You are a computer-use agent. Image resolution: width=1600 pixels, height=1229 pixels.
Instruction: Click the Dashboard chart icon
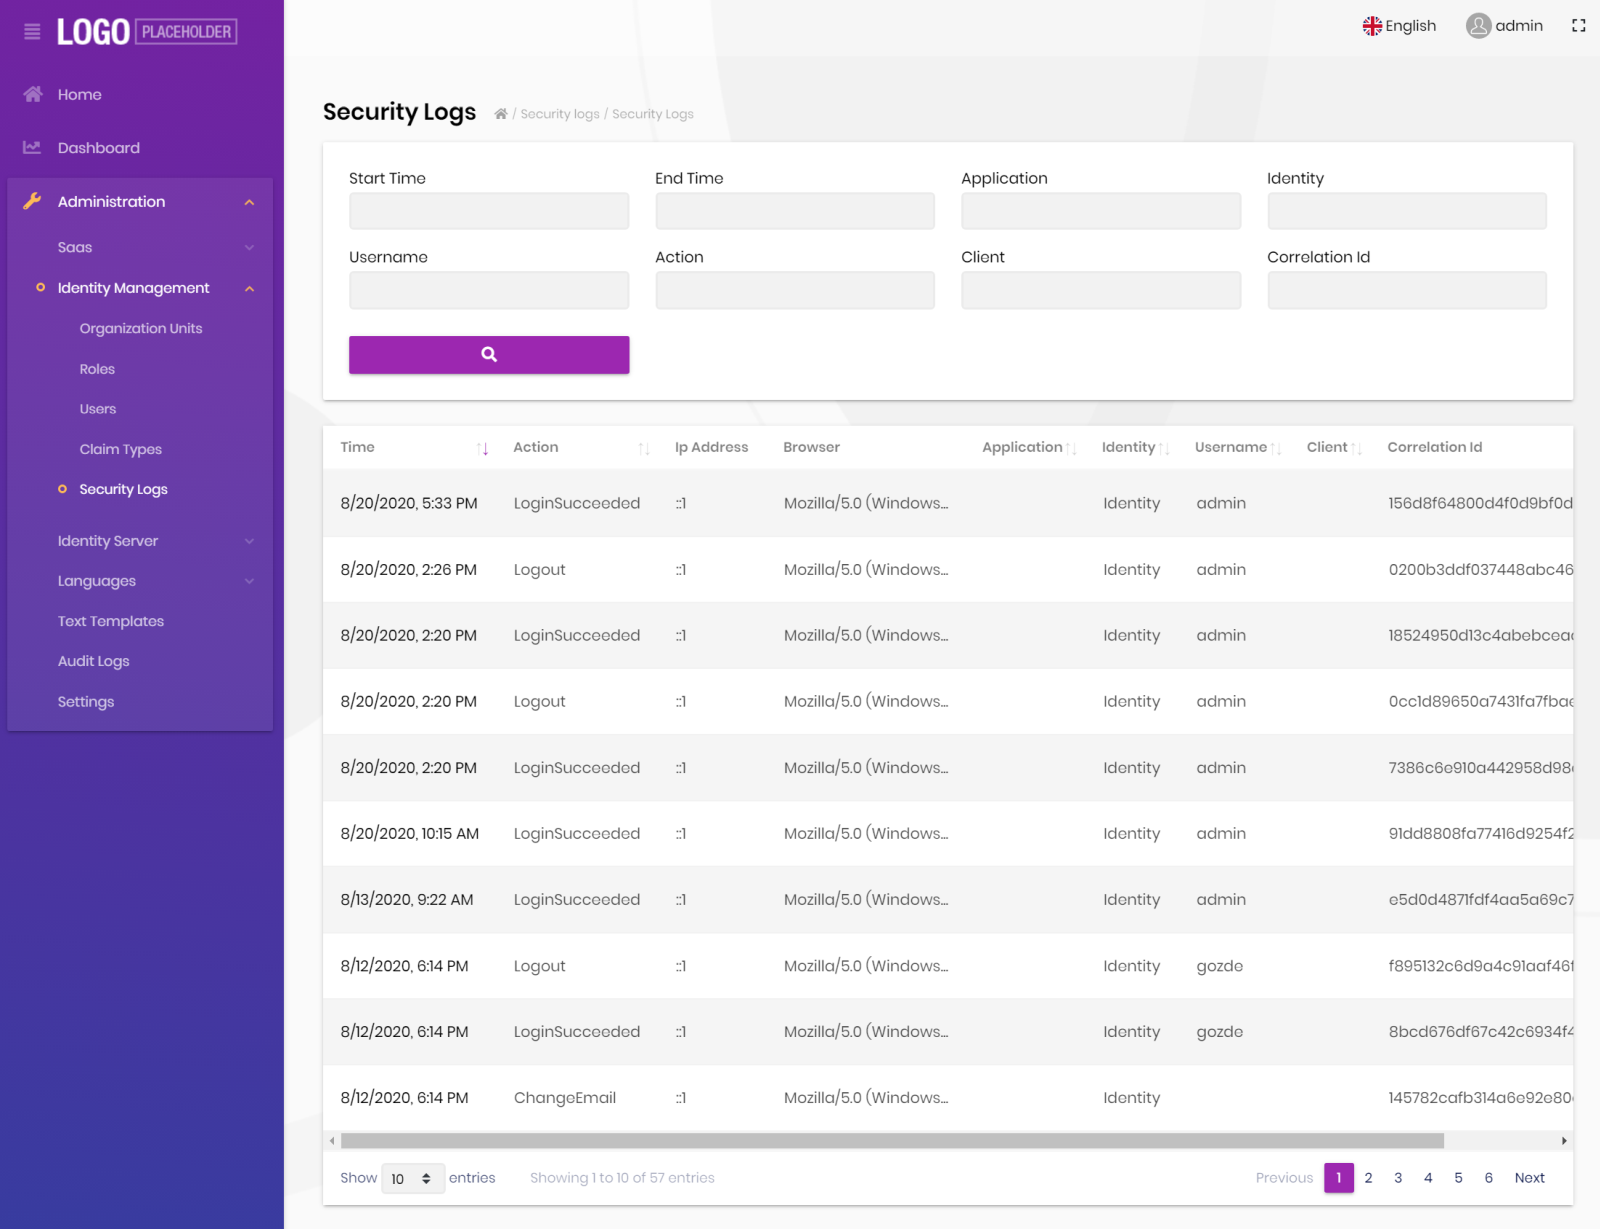(x=33, y=148)
